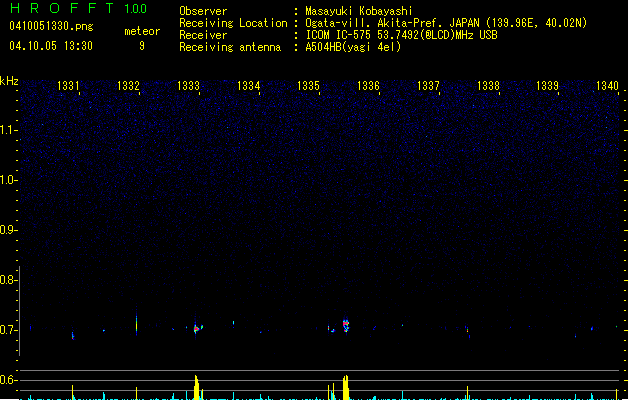Click the 'Observer' field label
629x400 pixels.
[x=203, y=11]
